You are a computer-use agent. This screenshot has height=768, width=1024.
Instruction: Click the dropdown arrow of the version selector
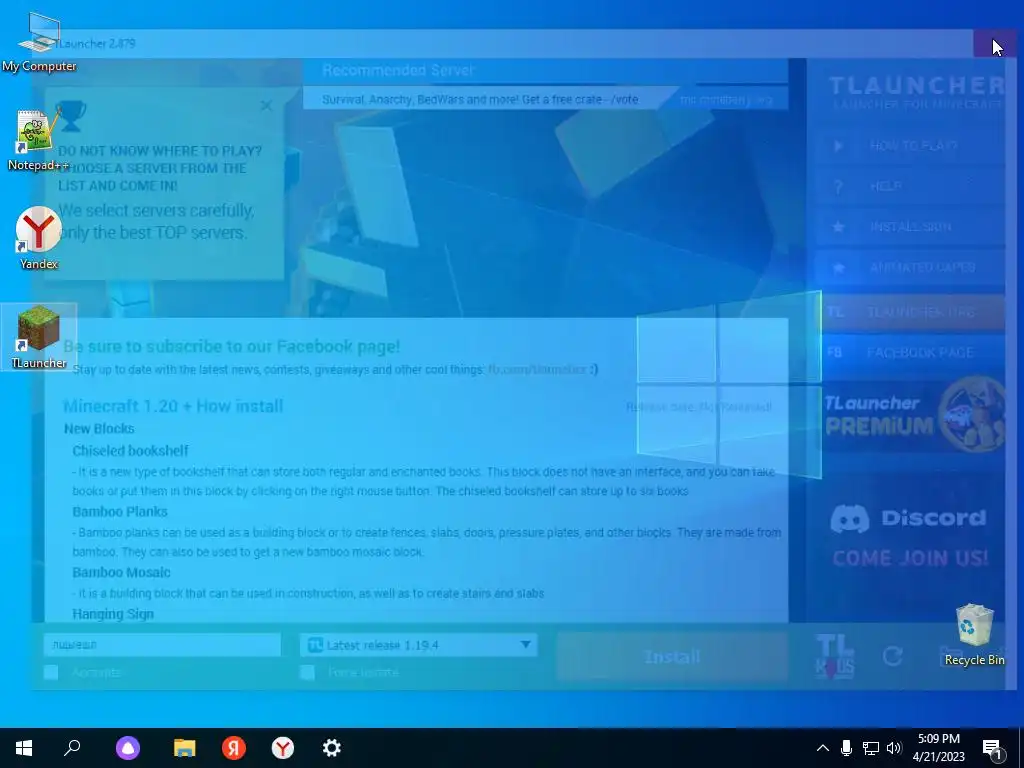(525, 645)
